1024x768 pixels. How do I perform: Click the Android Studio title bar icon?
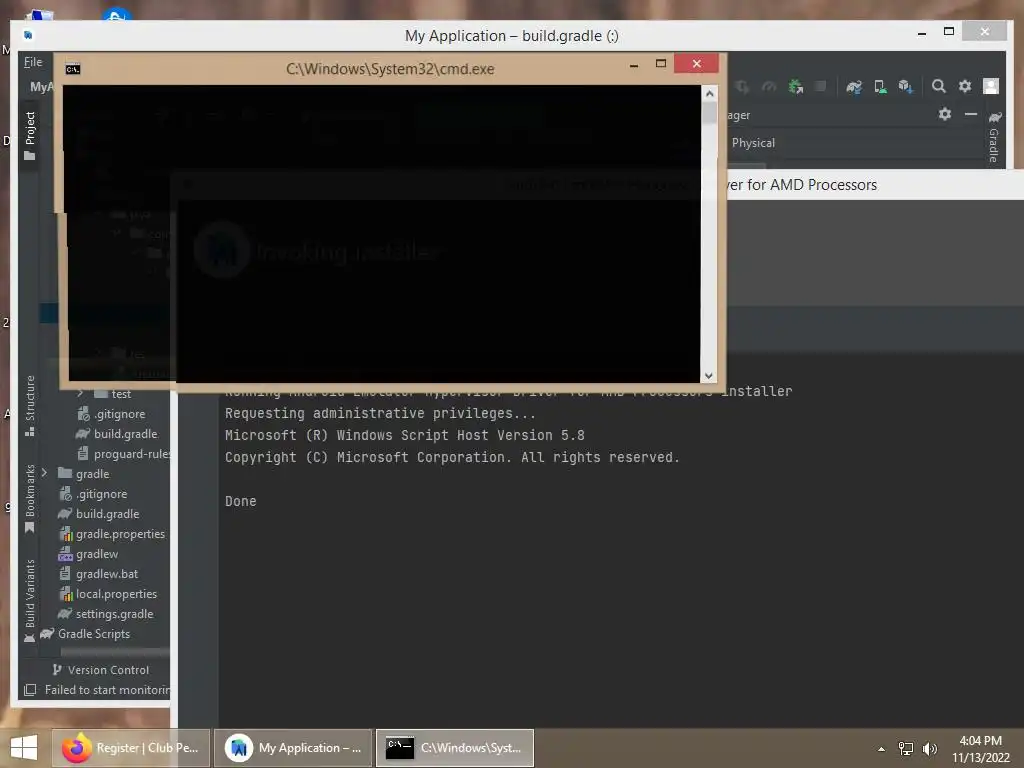pos(28,35)
